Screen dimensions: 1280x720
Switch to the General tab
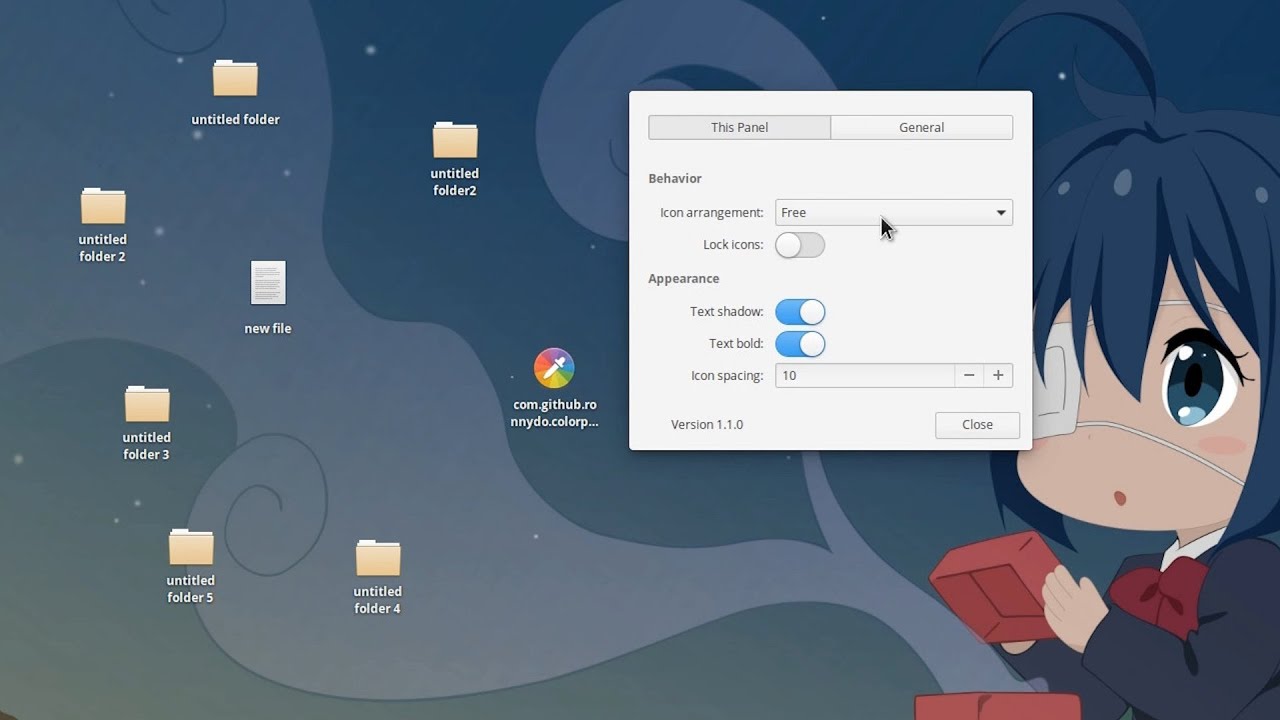click(921, 127)
